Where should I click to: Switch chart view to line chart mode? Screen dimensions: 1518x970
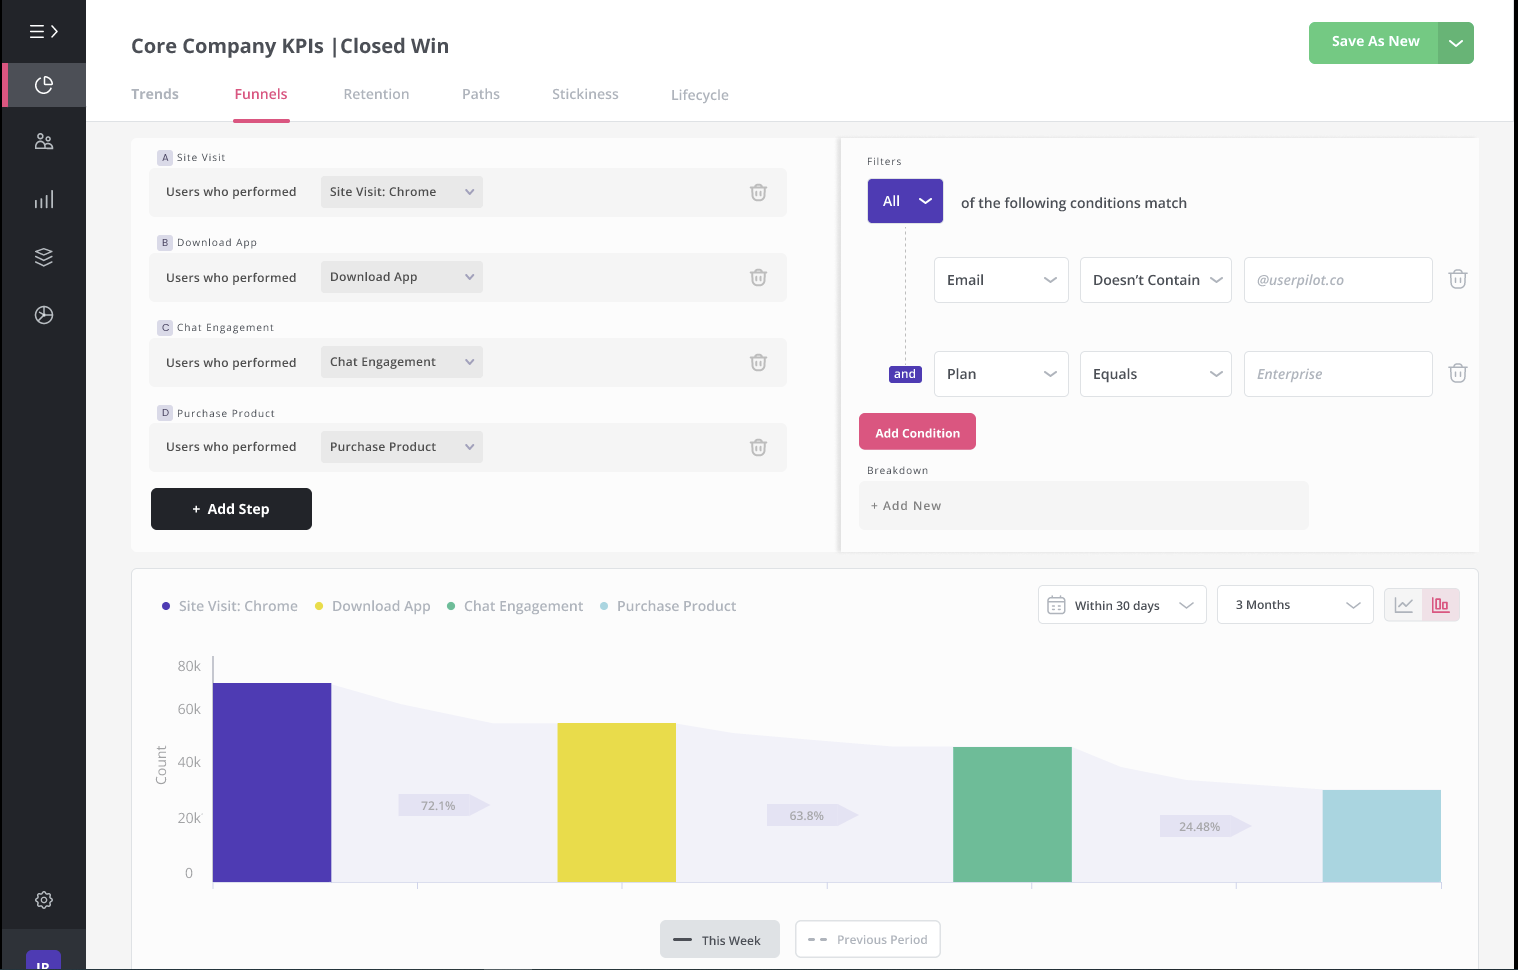click(1404, 604)
